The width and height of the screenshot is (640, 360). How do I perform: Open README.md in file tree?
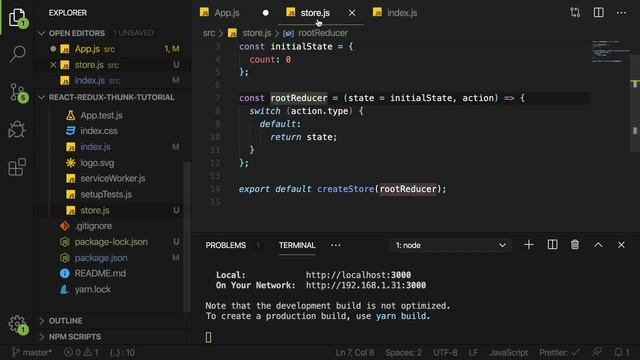point(100,273)
